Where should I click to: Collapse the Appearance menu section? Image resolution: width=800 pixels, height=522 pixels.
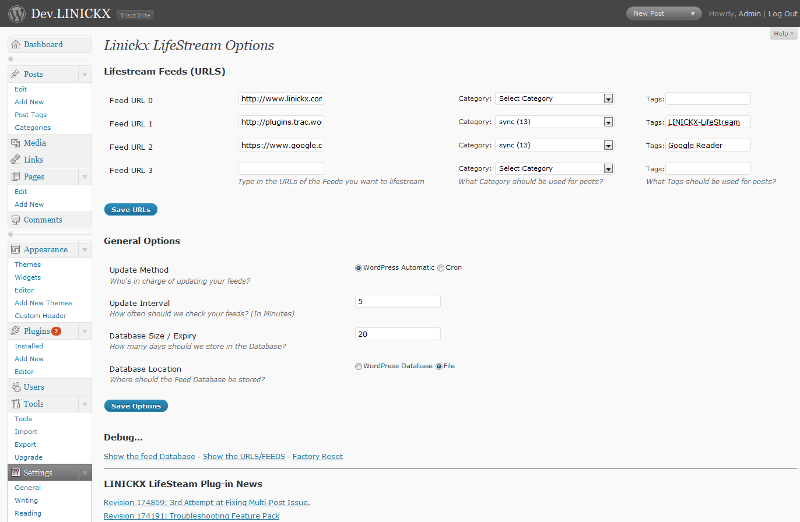85,250
